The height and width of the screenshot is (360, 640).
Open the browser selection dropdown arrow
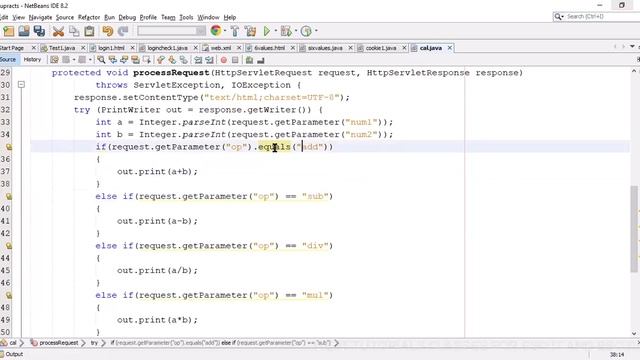point(225,31)
